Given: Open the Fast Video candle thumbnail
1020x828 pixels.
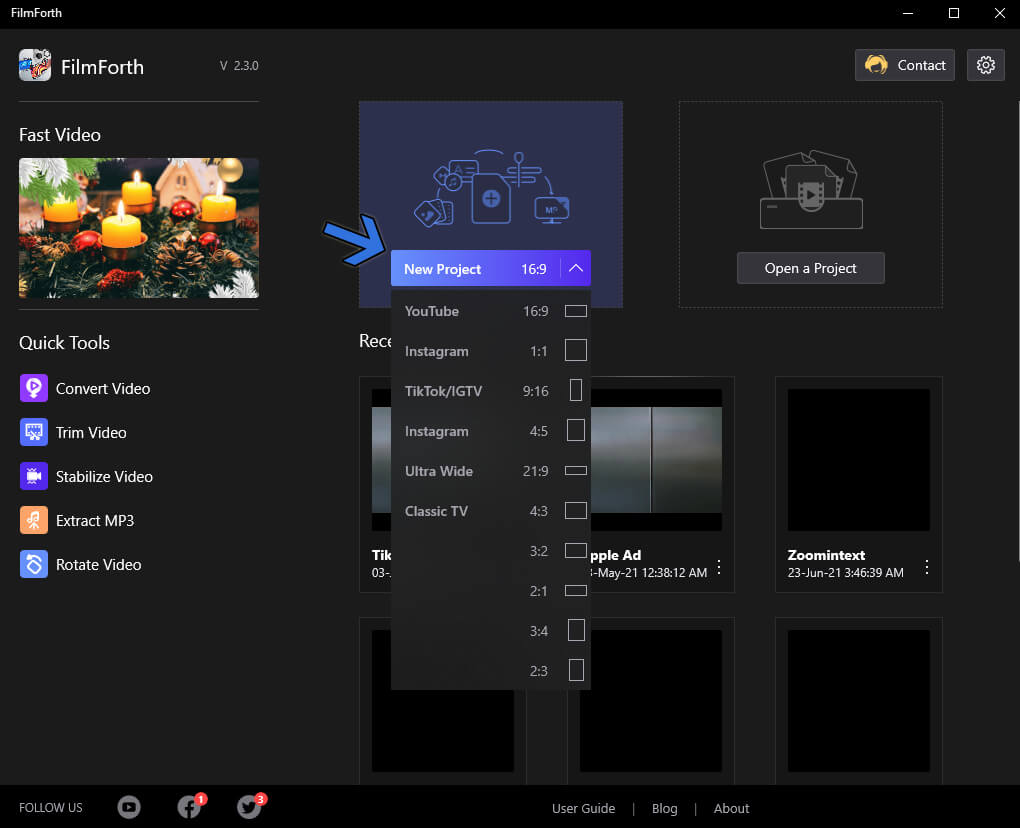Looking at the screenshot, I should pyautogui.click(x=139, y=228).
